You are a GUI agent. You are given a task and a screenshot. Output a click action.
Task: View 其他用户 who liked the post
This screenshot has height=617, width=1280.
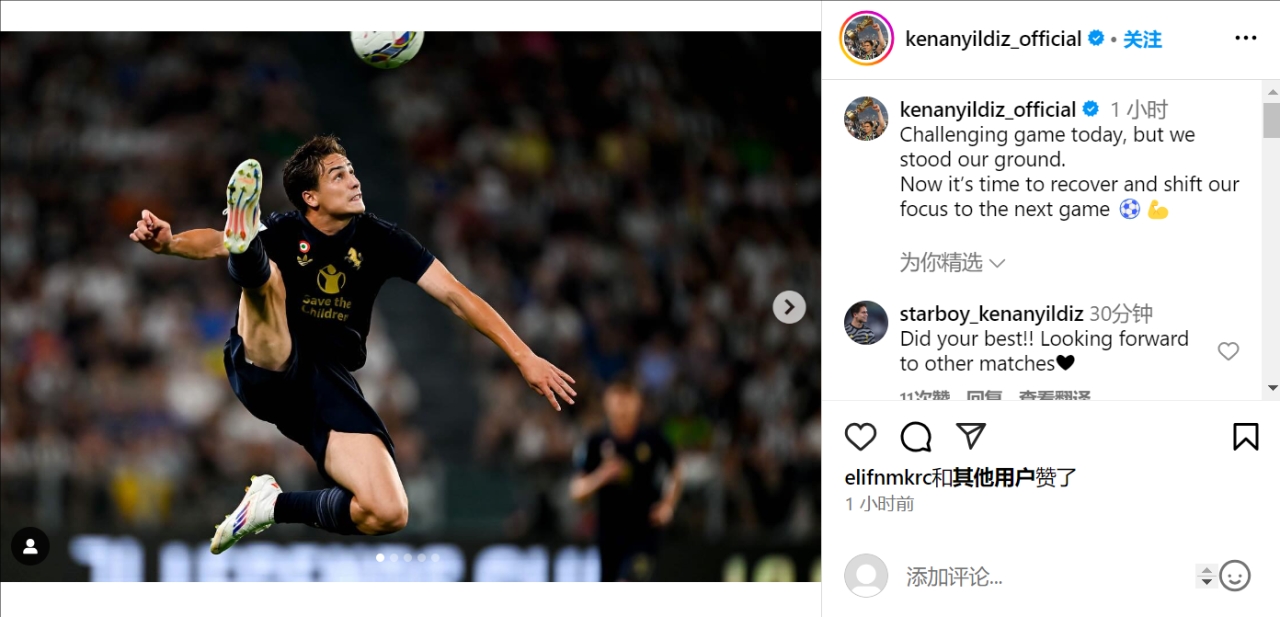pos(993,478)
